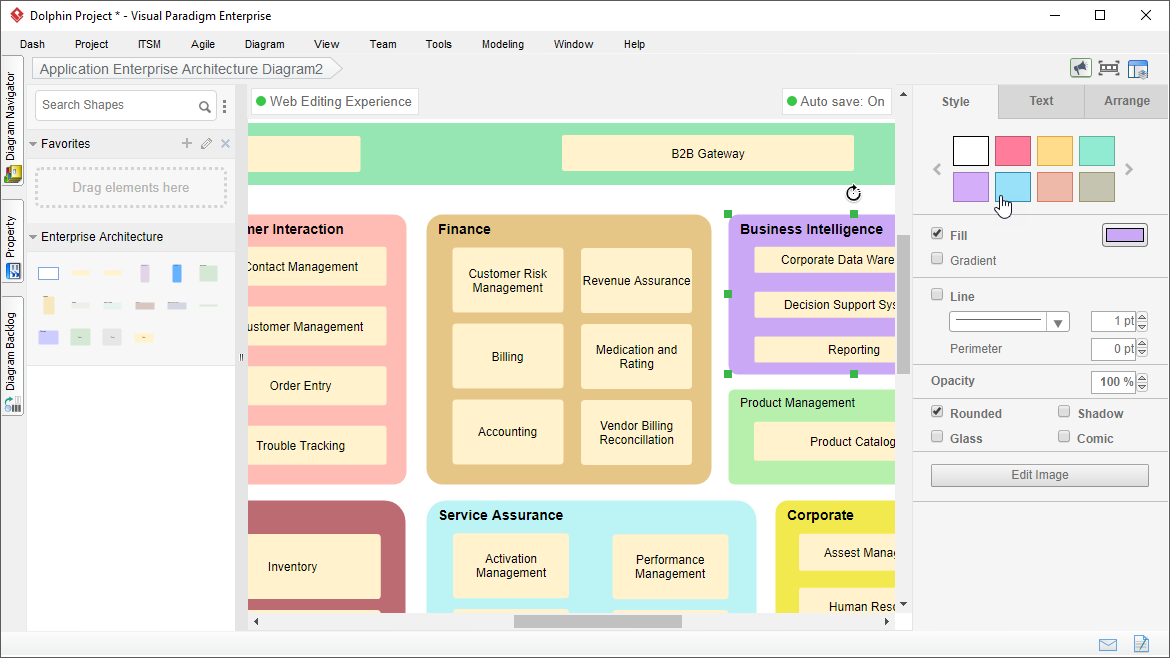Select the tall purple shape in the palette

145,273
